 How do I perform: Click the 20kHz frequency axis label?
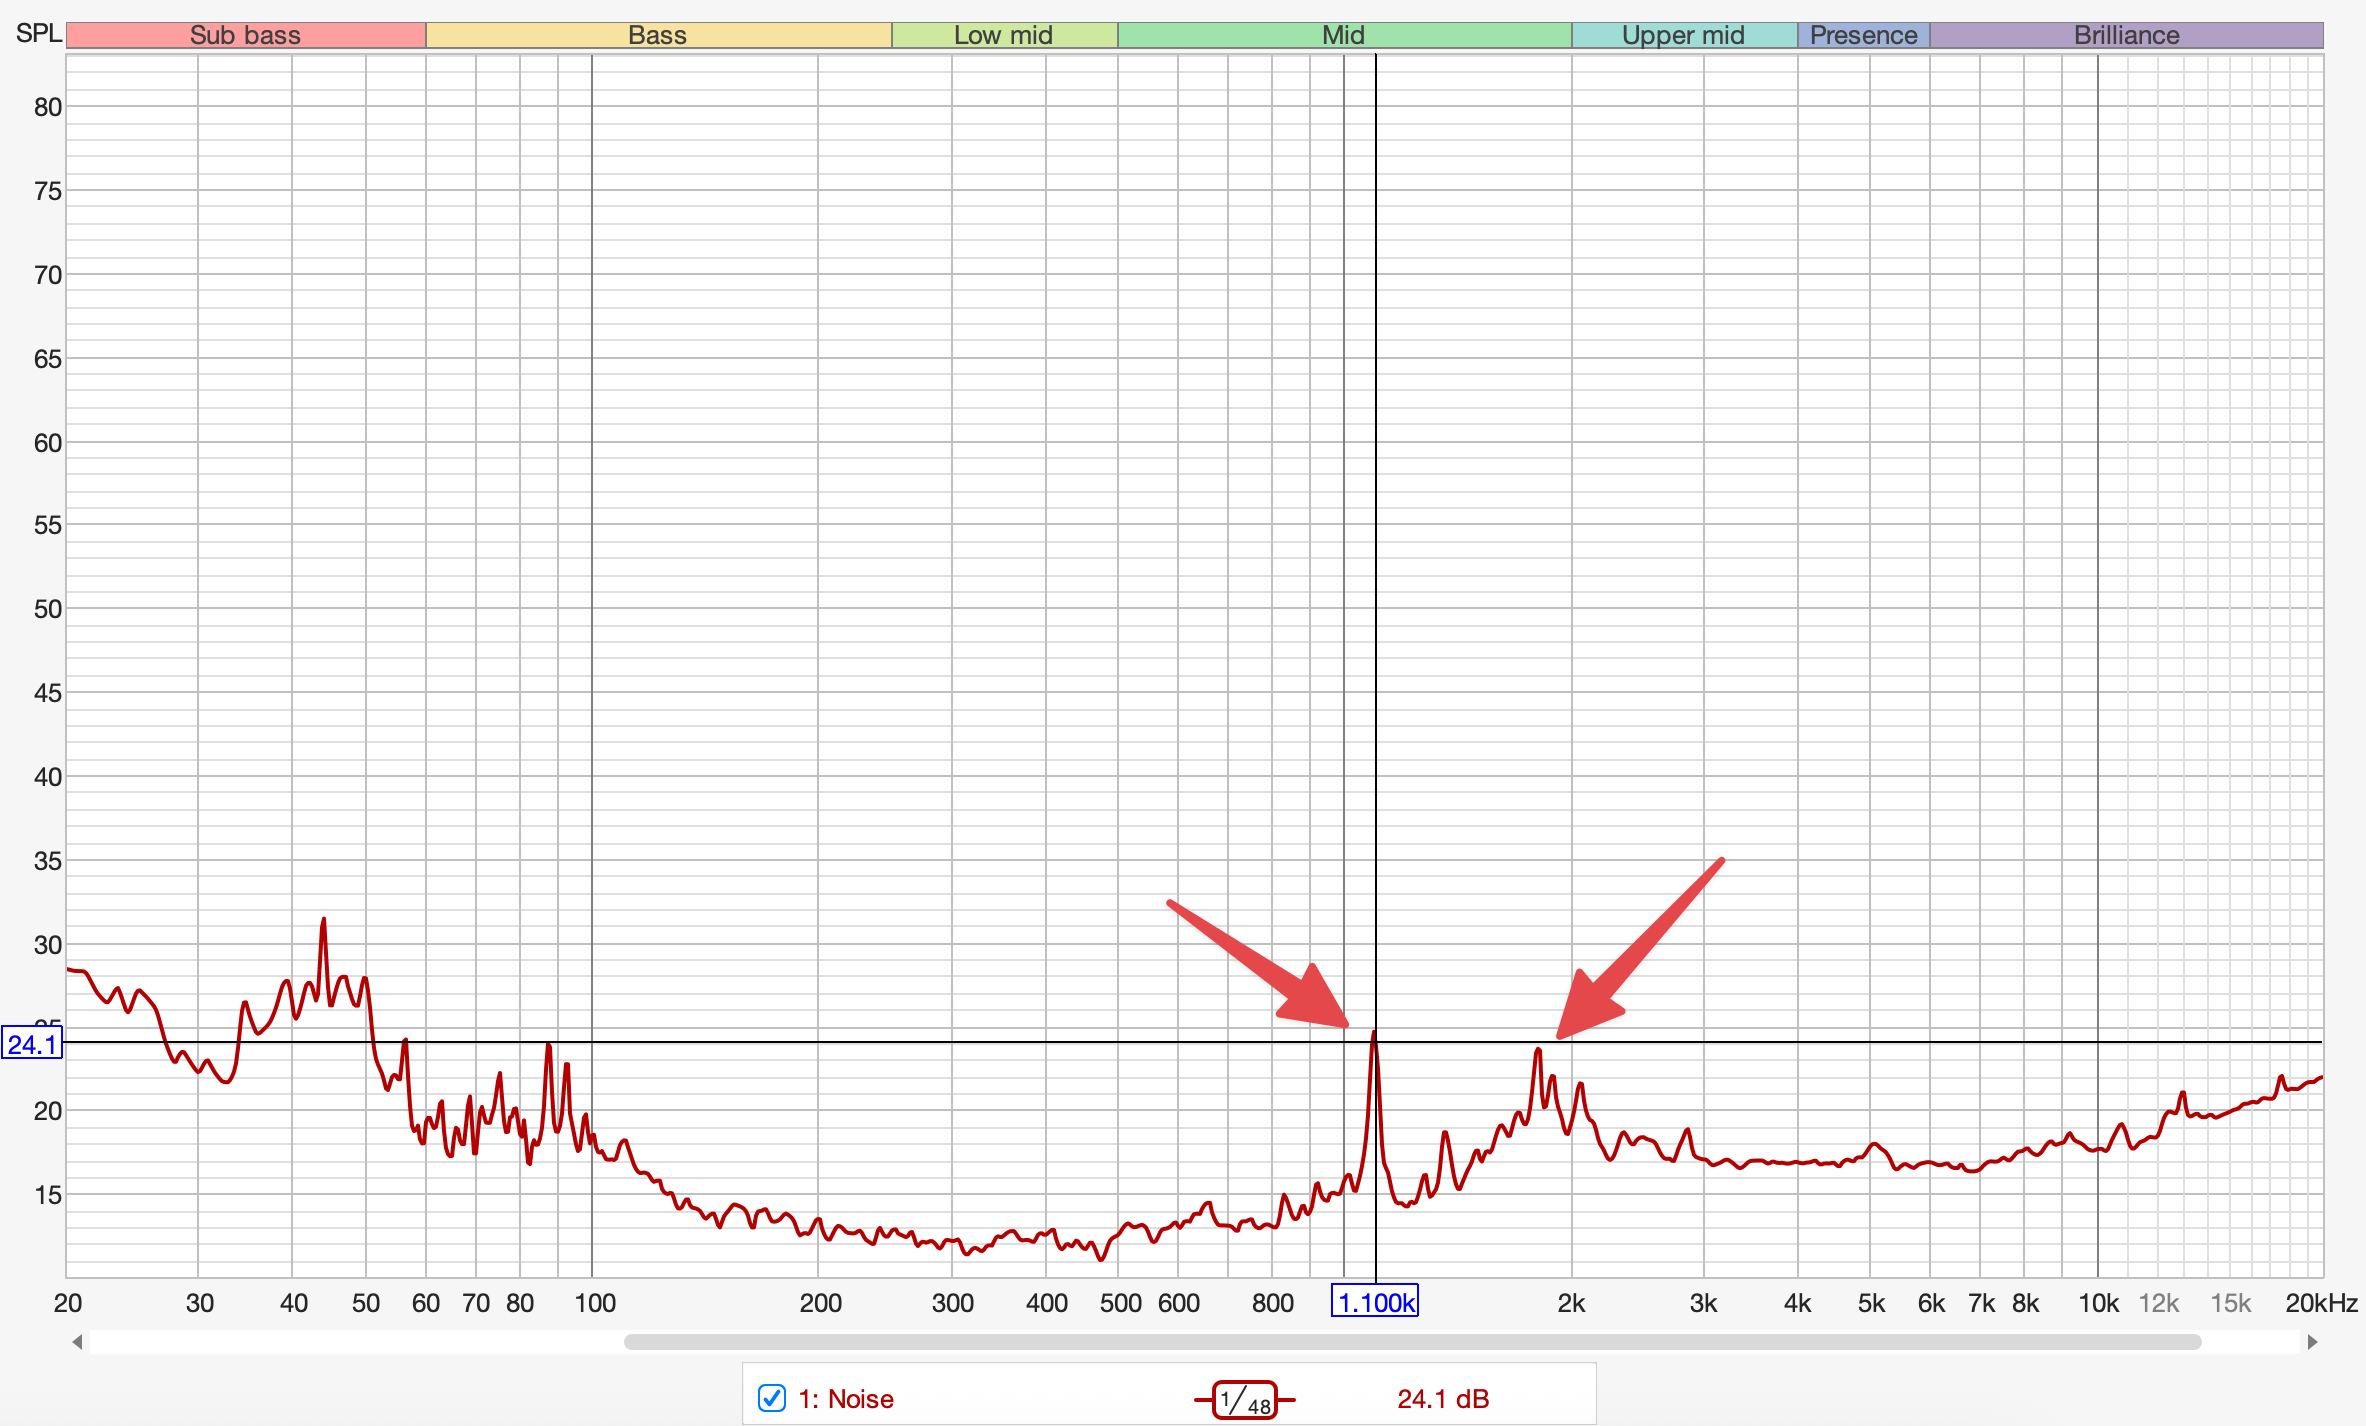[2321, 1303]
